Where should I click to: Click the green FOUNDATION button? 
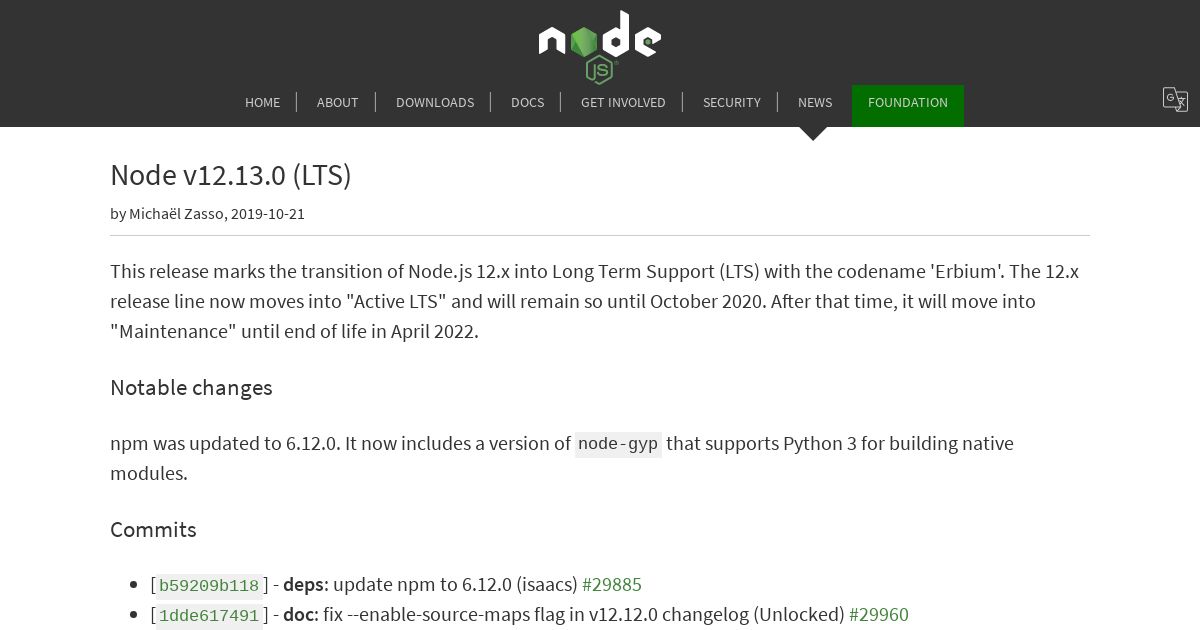[908, 105]
